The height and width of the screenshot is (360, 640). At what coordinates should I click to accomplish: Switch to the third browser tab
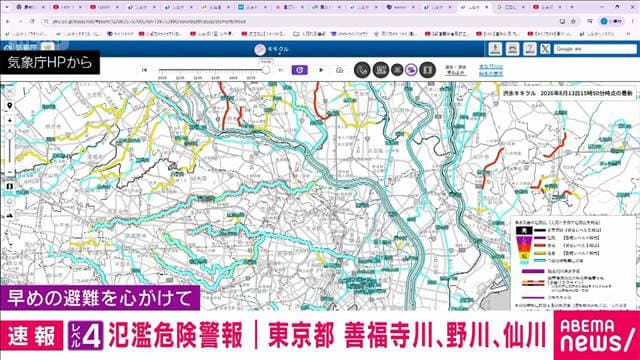tap(104, 7)
